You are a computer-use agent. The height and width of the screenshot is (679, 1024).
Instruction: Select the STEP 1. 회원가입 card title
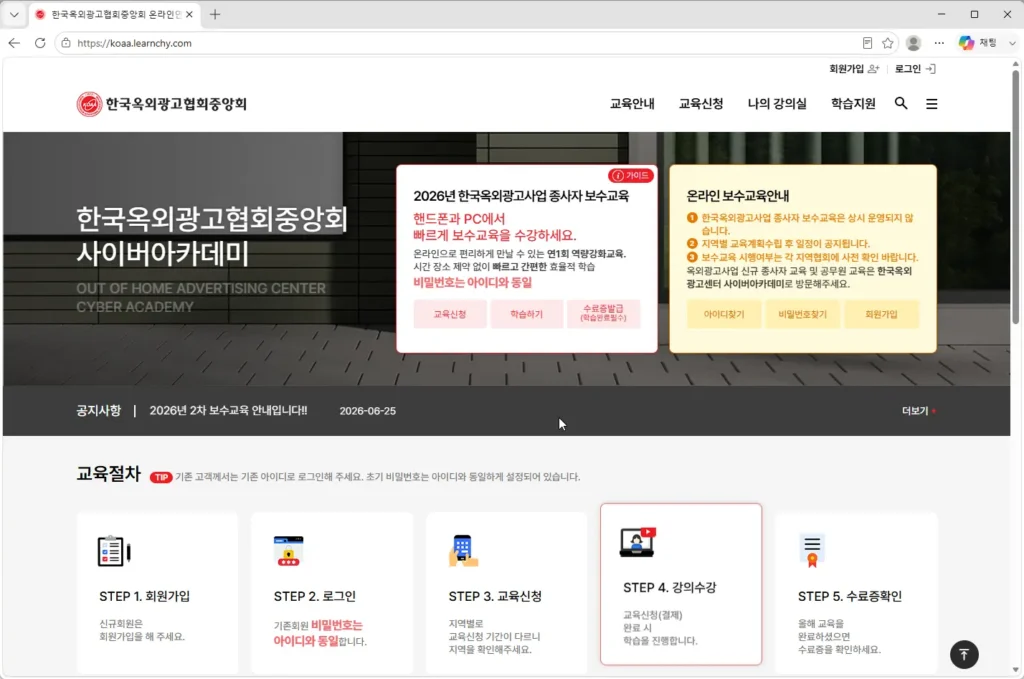(x=144, y=596)
